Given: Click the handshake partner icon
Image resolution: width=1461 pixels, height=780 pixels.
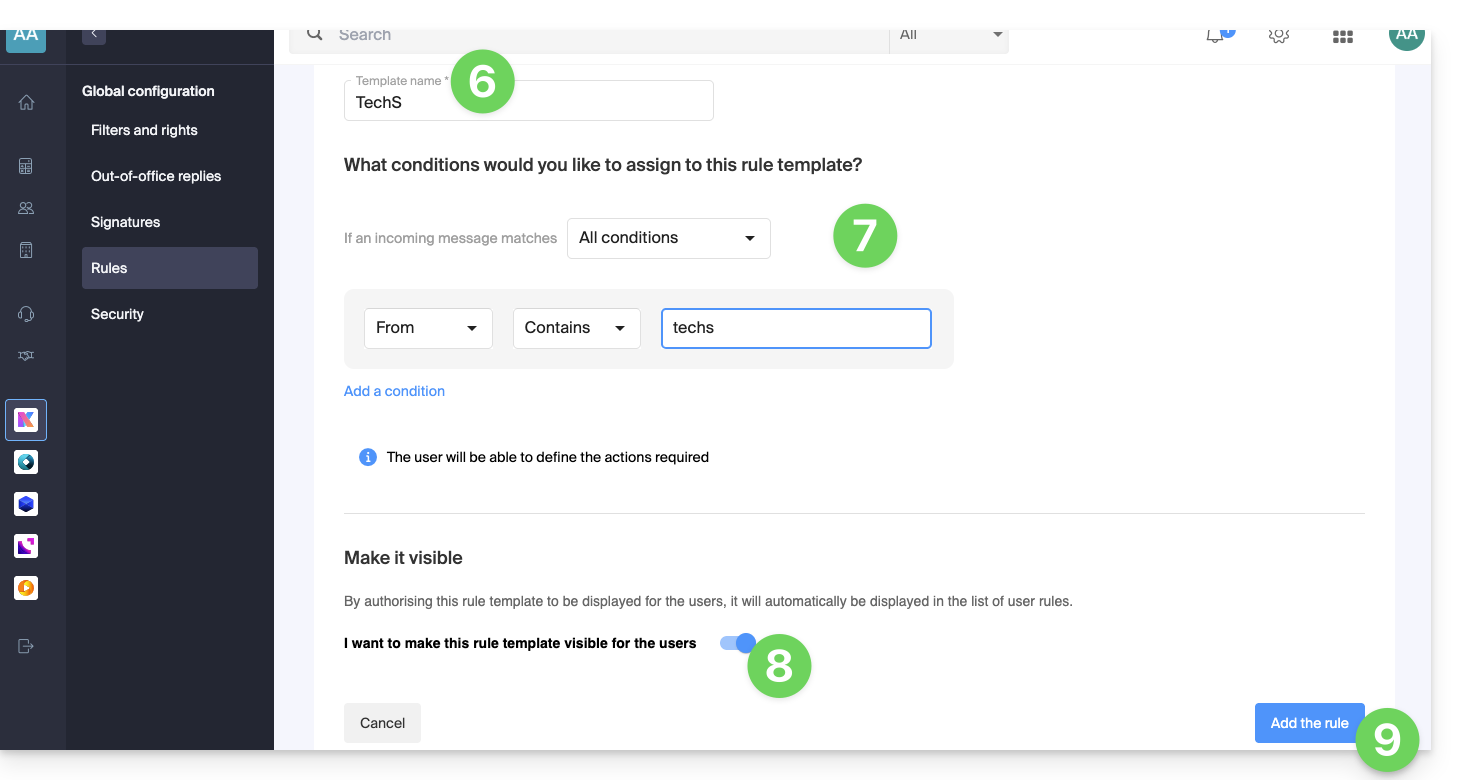Looking at the screenshot, I should click(x=26, y=356).
